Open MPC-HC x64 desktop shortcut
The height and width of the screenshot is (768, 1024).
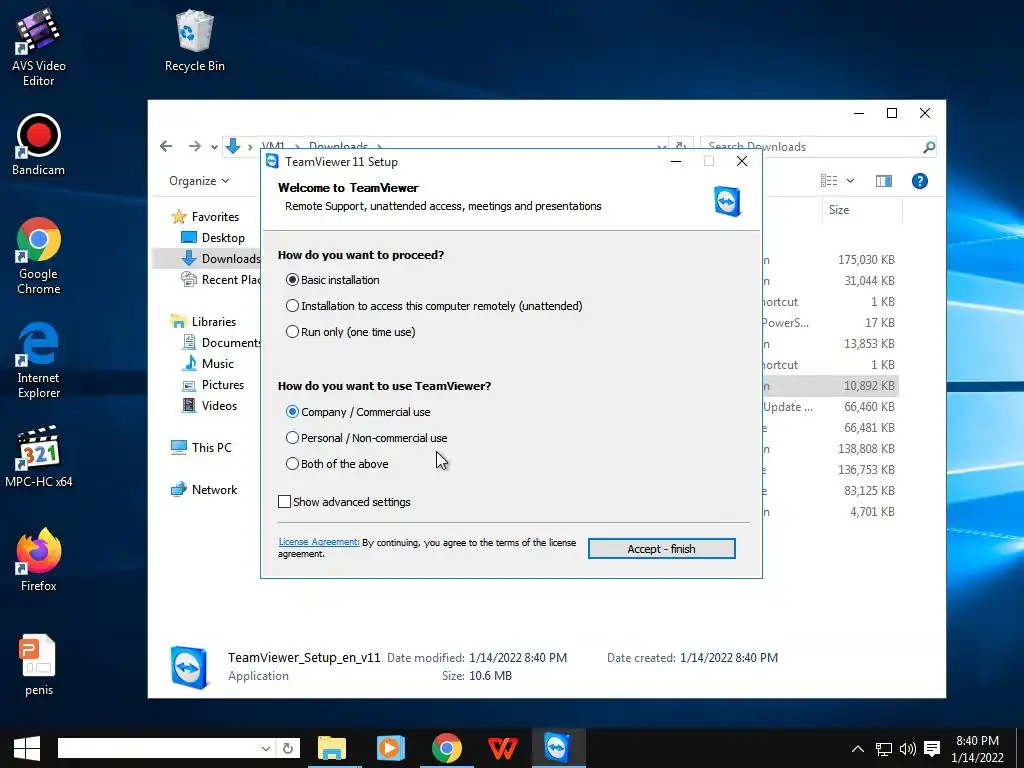(x=39, y=456)
